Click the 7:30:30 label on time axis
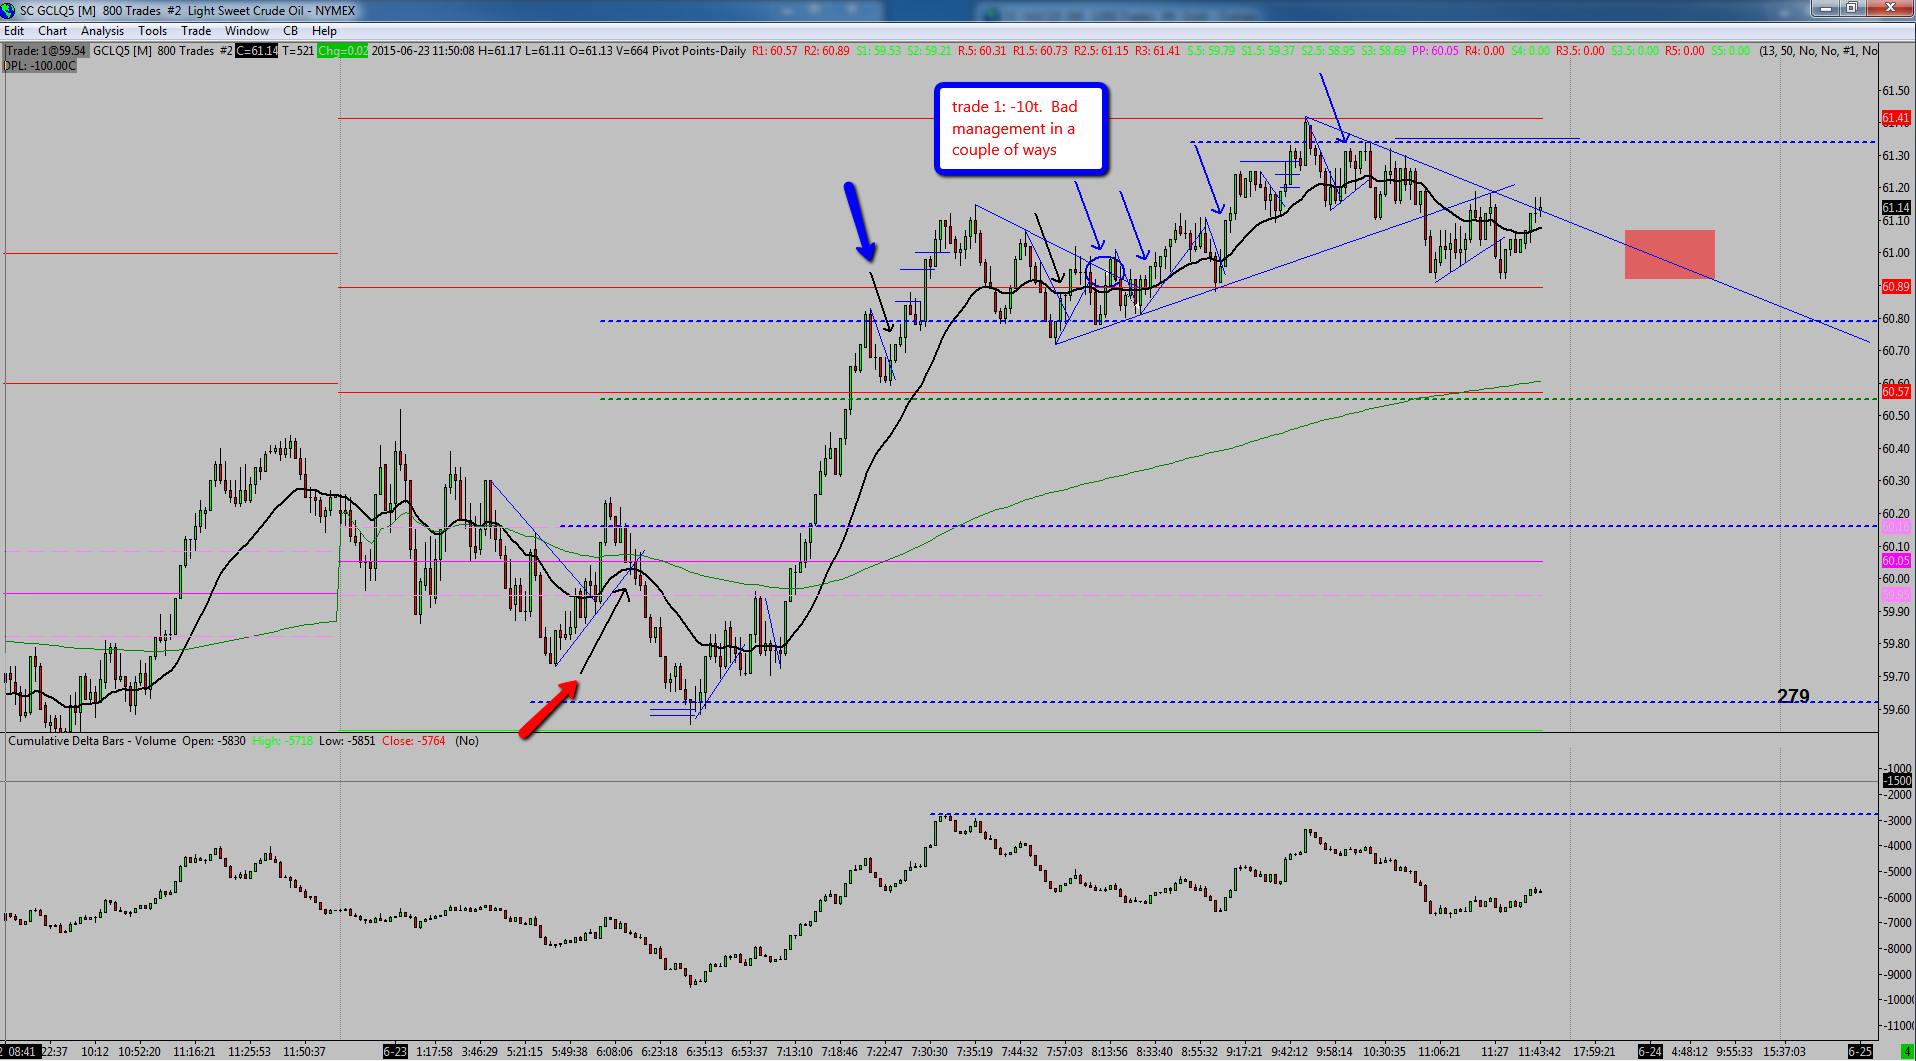This screenshot has width=1916, height=1061. coord(929,1052)
